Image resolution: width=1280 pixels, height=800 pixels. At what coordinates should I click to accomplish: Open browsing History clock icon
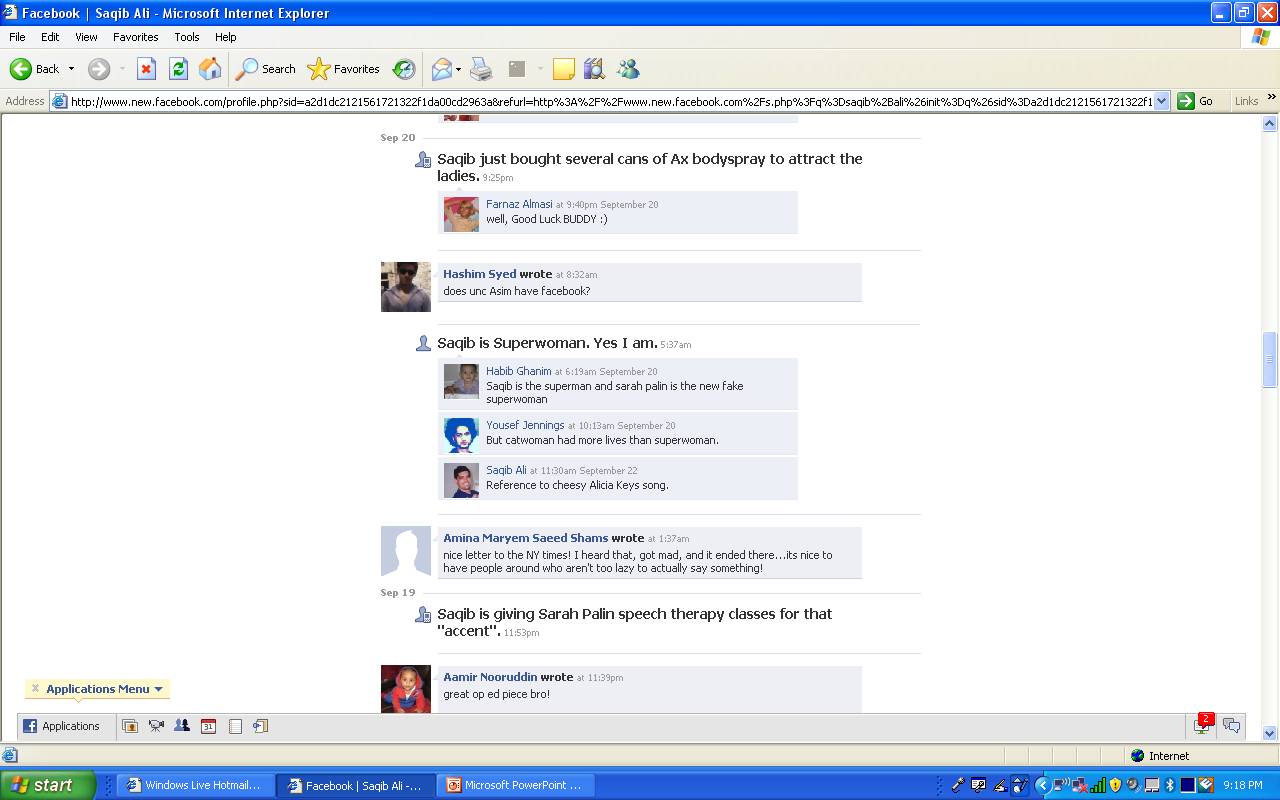click(x=404, y=69)
